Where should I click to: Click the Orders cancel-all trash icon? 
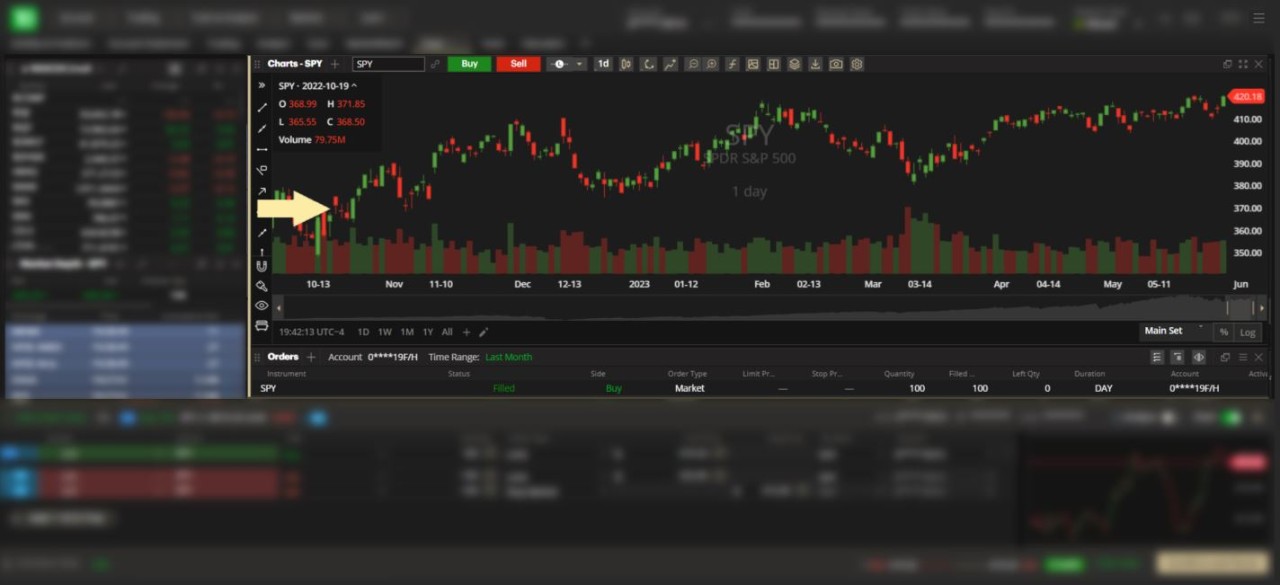[x=1177, y=357]
